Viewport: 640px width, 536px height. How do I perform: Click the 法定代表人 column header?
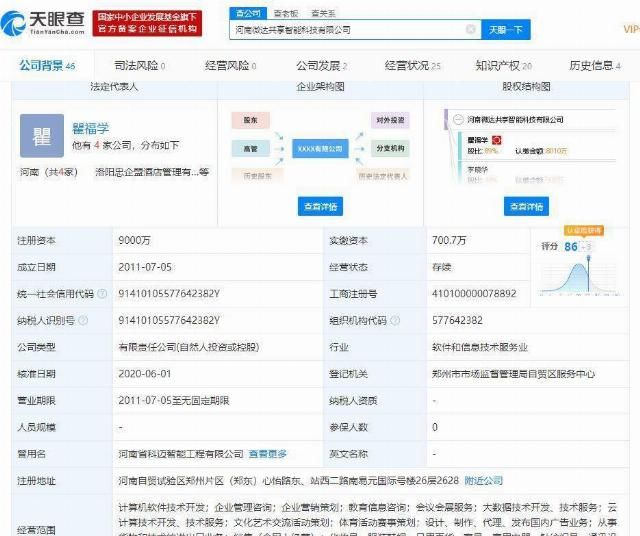(x=114, y=87)
